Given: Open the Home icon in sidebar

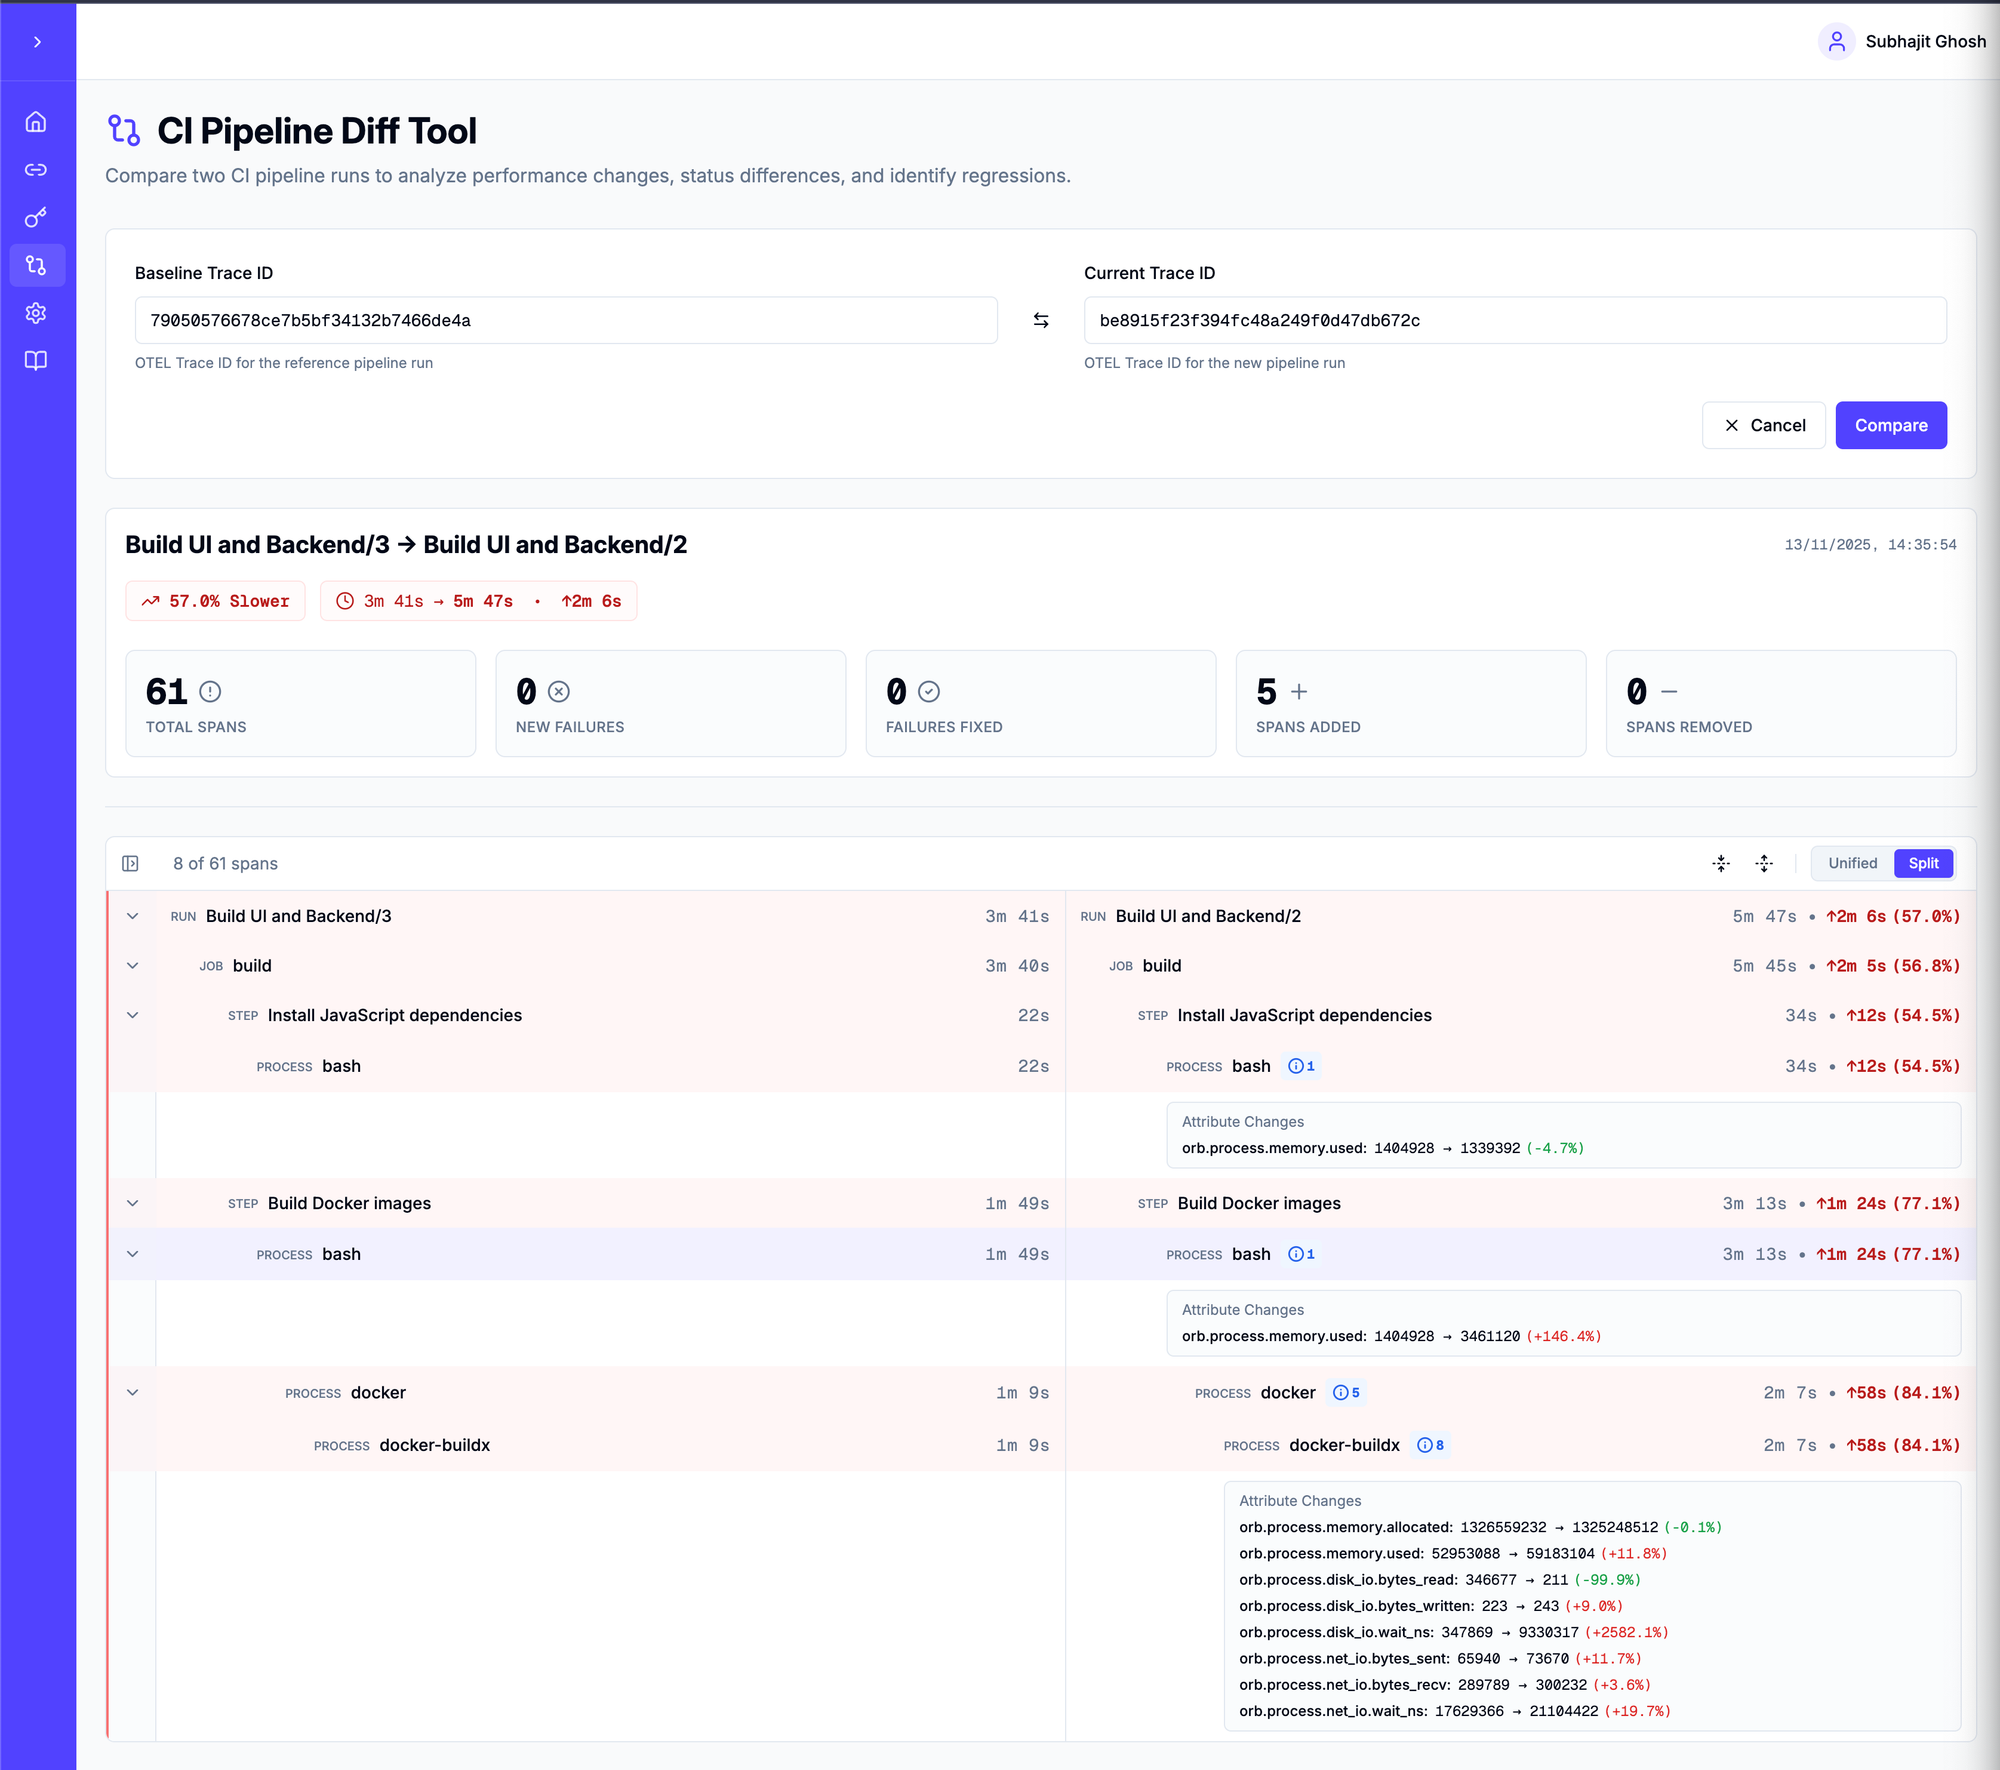Looking at the screenshot, I should [36, 122].
